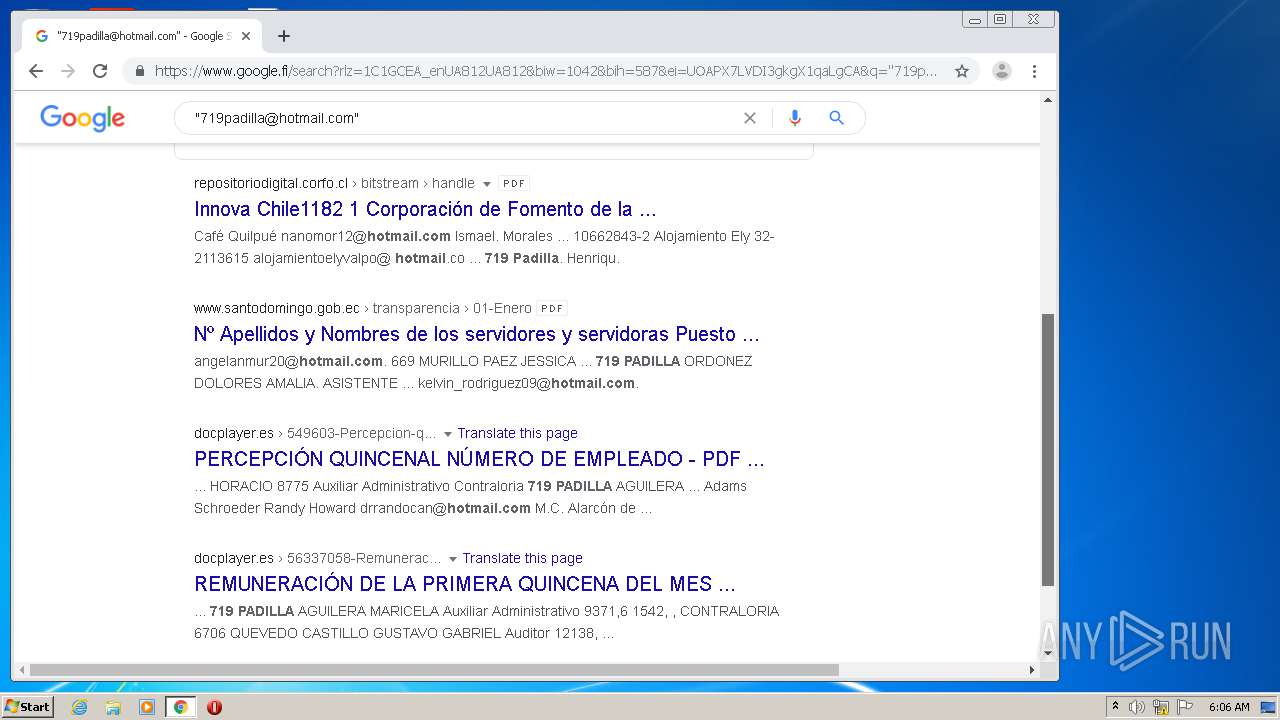Open a new tab with the plus
This screenshot has height=720, width=1280.
(x=284, y=36)
